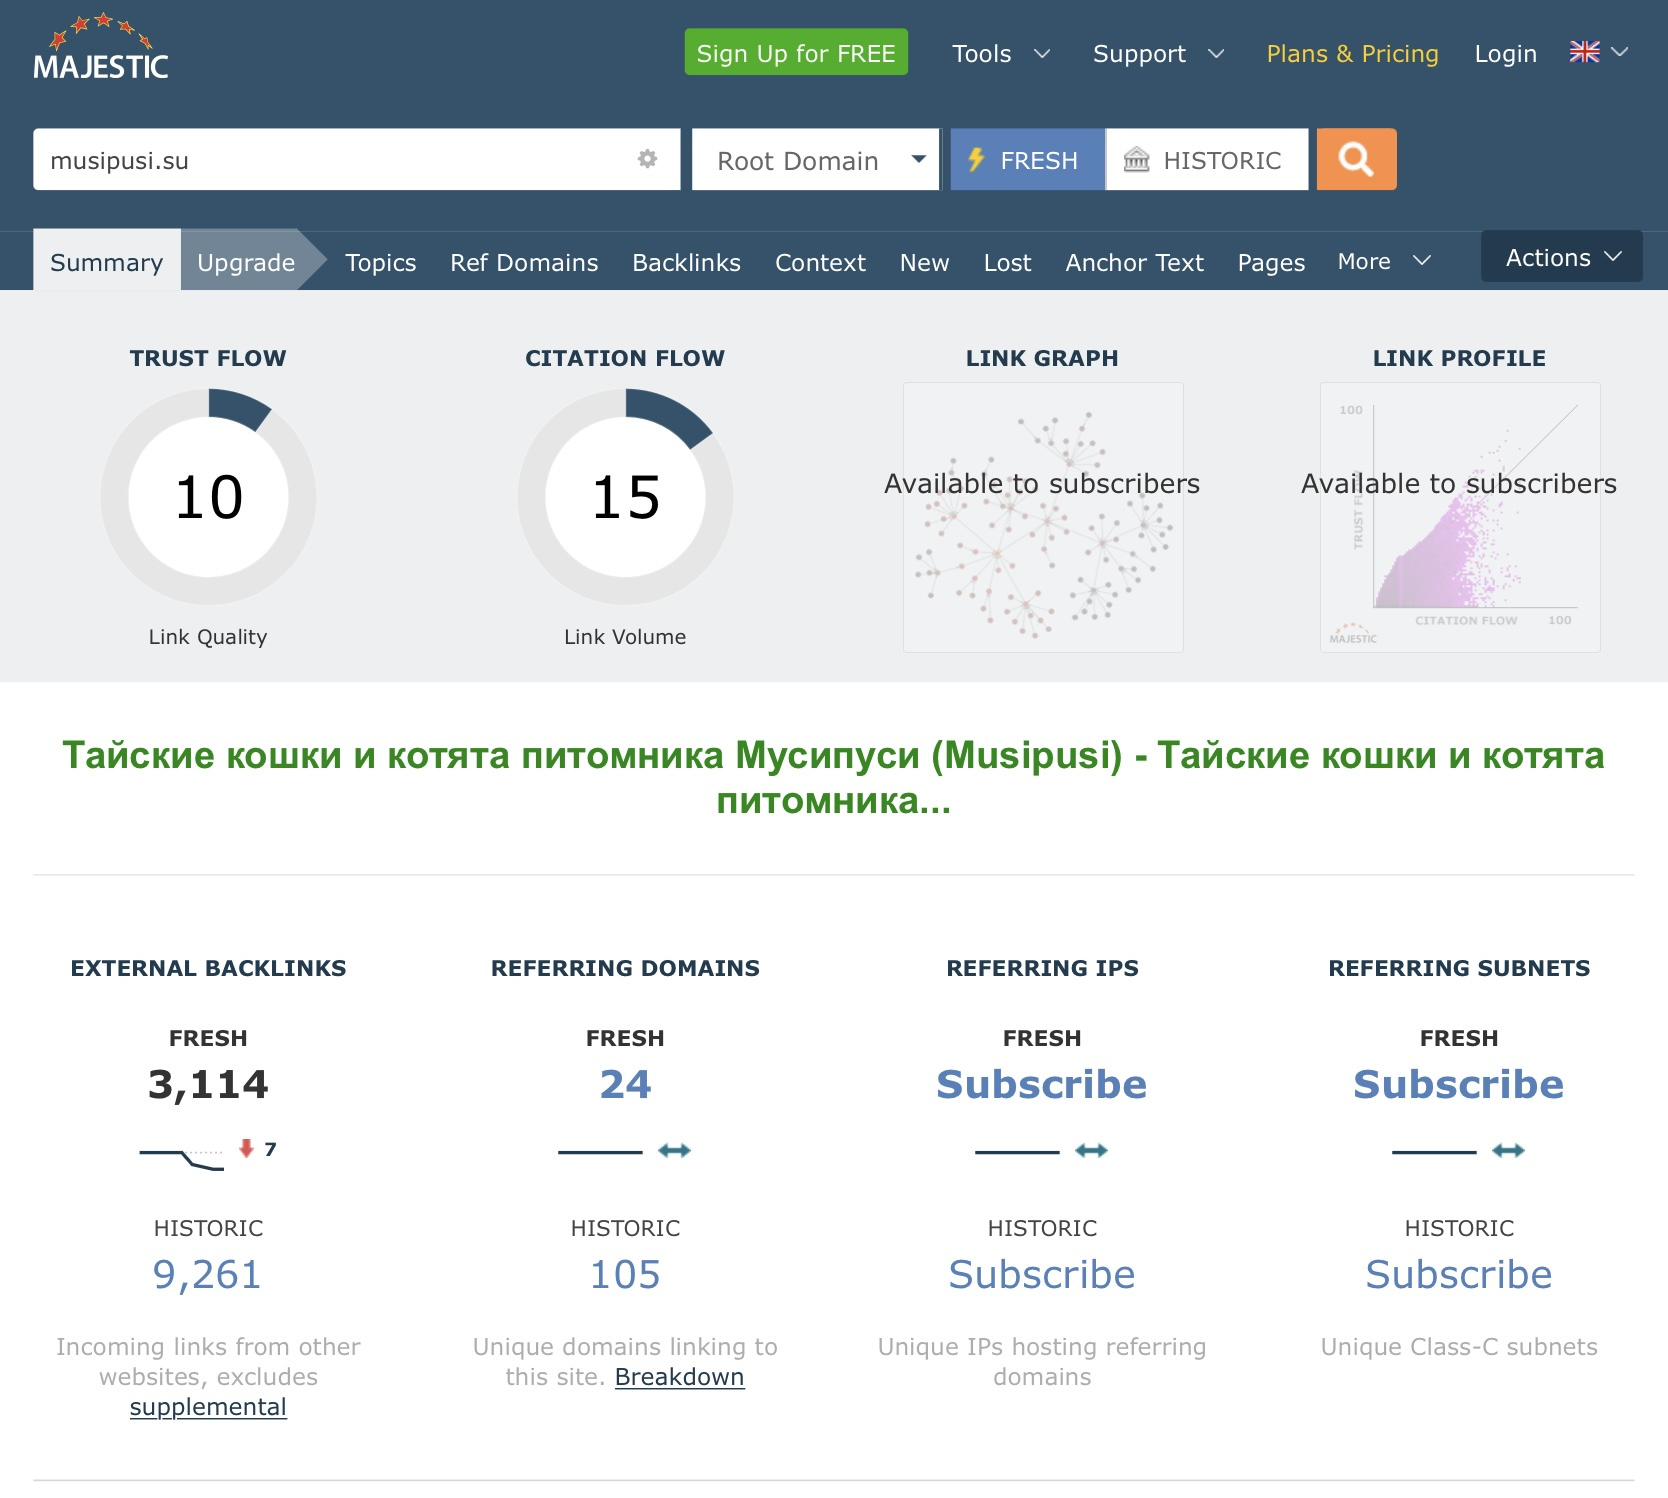Open language flag selector
This screenshot has height=1498, width=1668.
click(x=1598, y=52)
